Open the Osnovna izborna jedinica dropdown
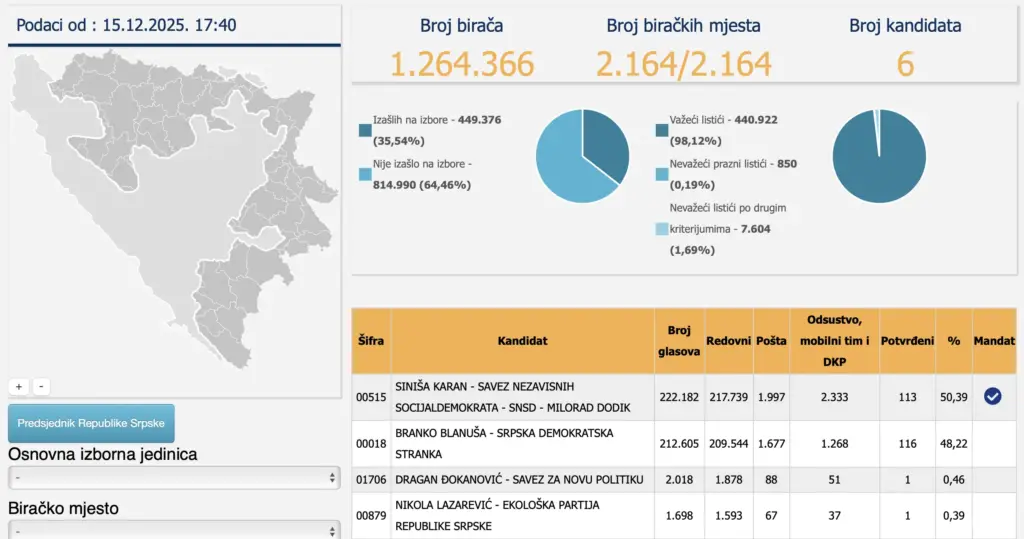 tap(174, 478)
